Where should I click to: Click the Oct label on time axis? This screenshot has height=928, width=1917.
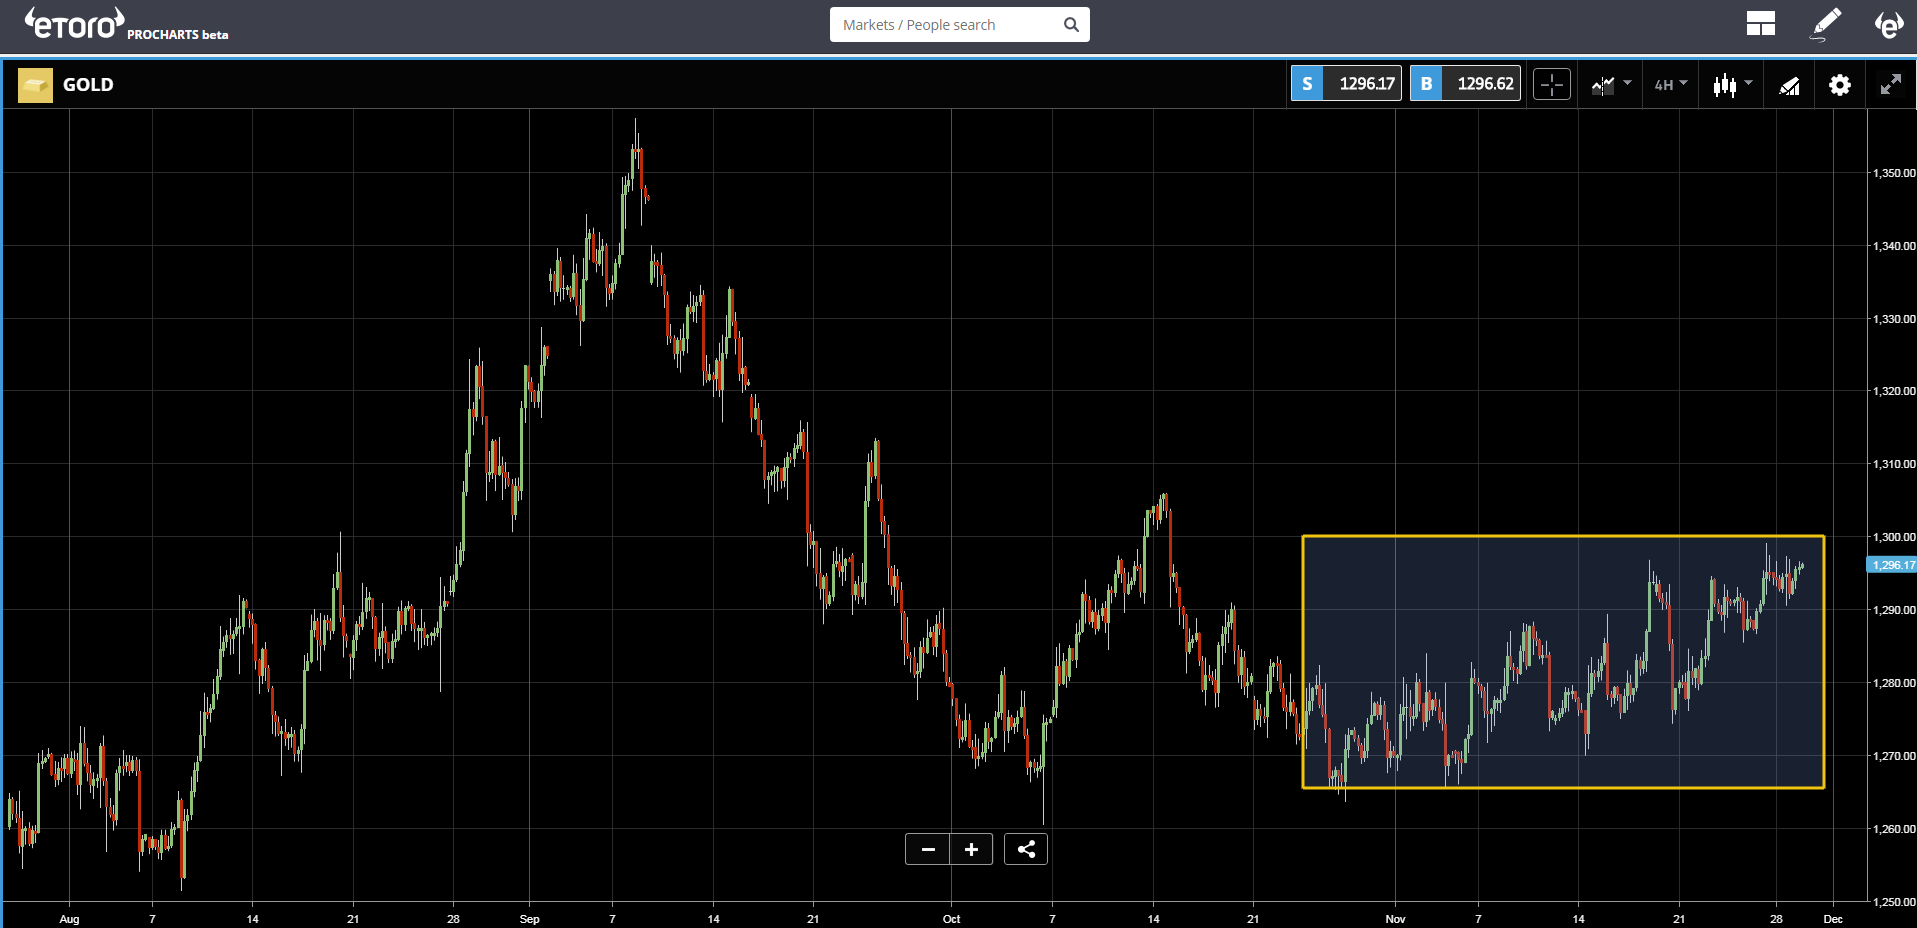pos(951,919)
